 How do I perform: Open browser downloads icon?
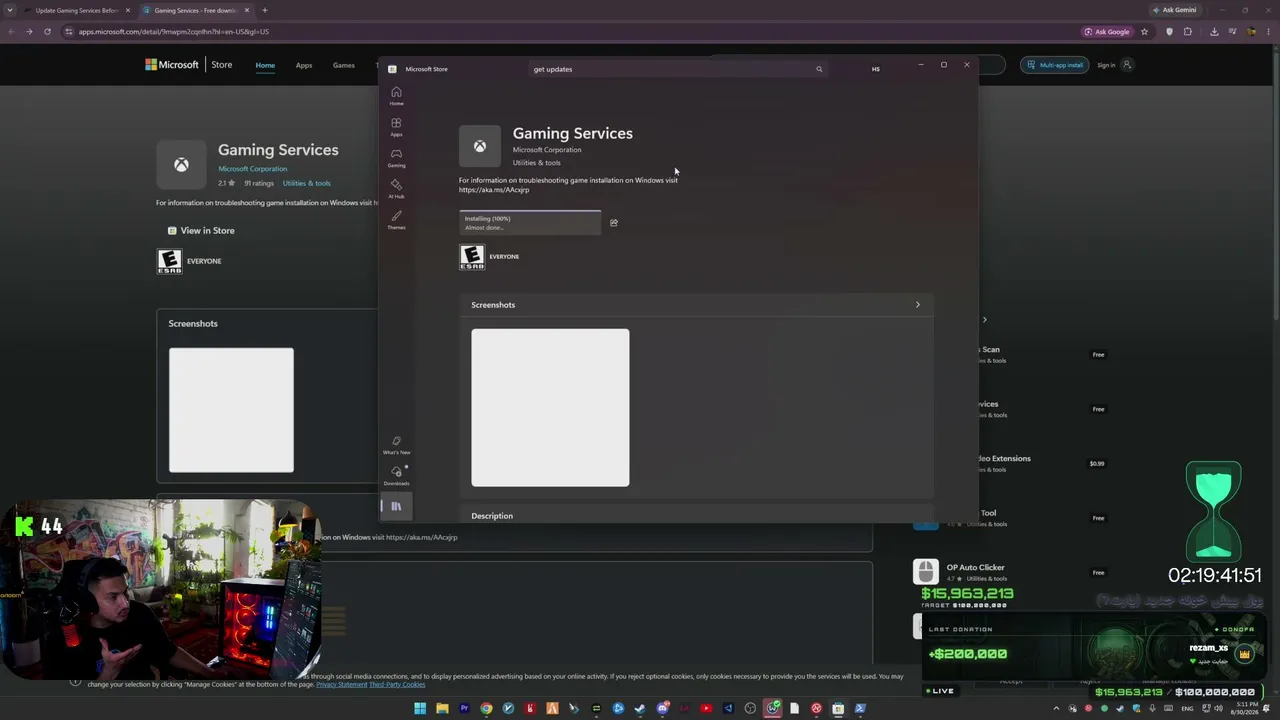click(1214, 32)
